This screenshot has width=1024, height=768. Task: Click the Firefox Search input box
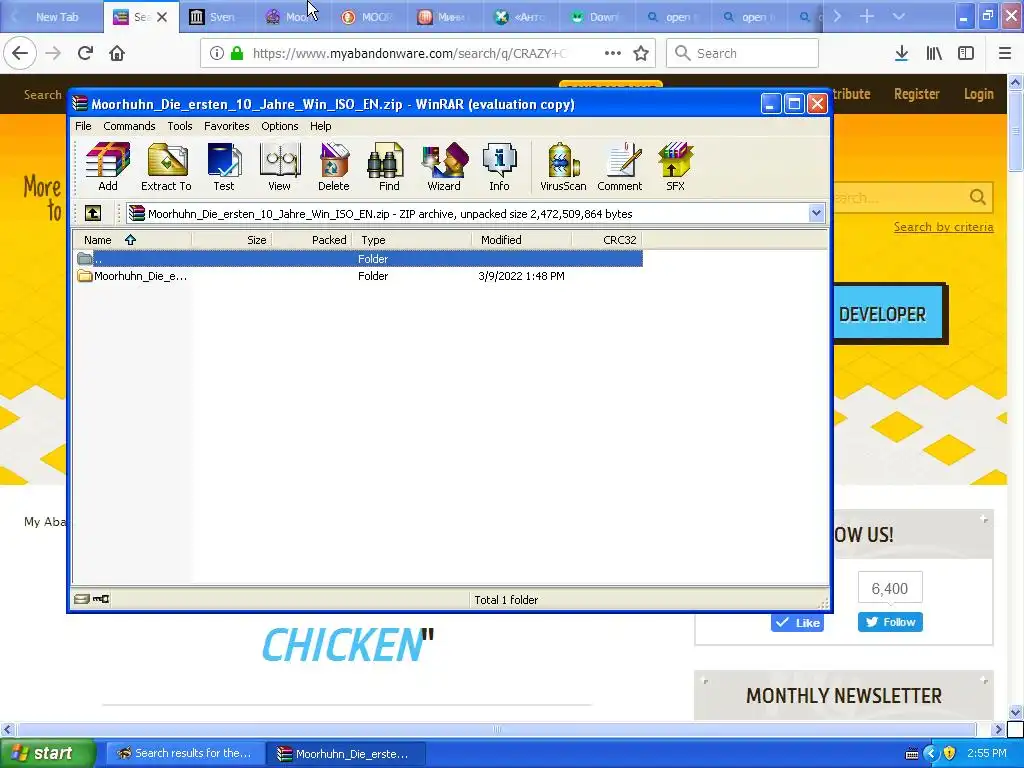[743, 53]
